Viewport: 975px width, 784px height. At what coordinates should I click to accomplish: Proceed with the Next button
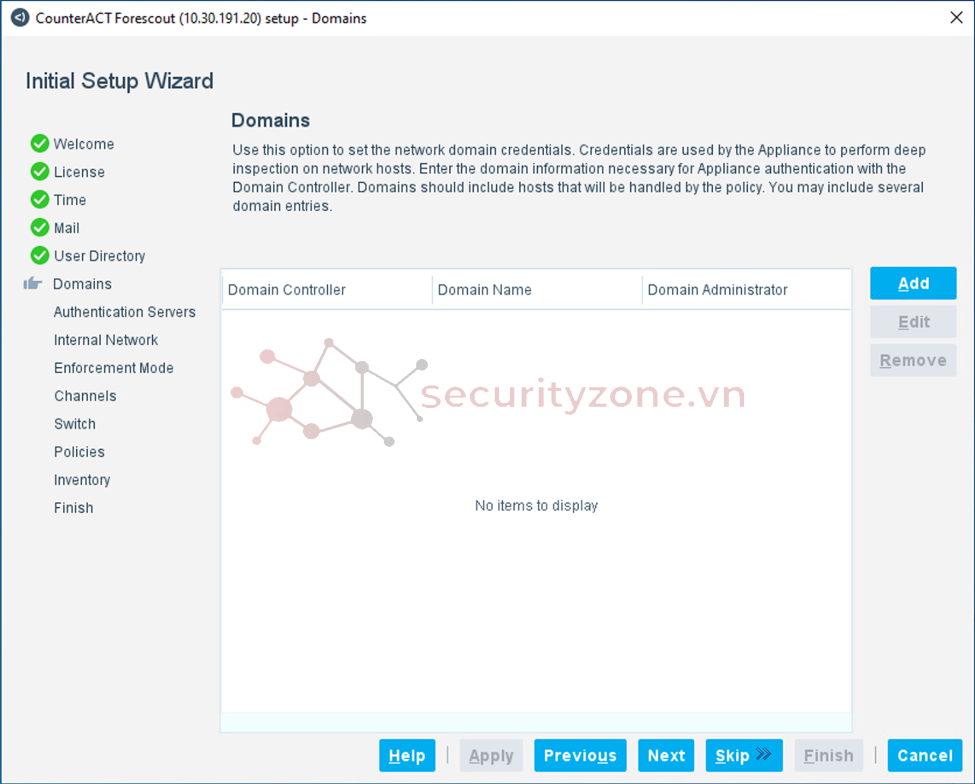[666, 755]
